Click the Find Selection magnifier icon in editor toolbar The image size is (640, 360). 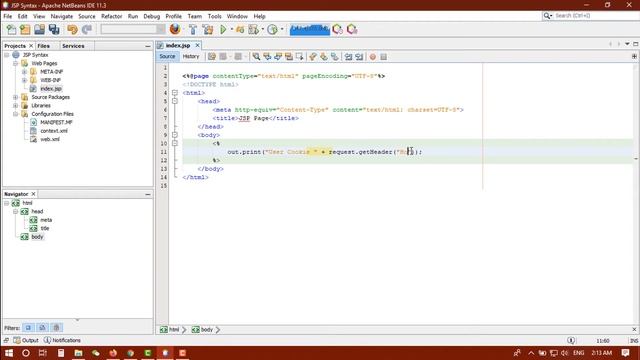click(x=256, y=57)
